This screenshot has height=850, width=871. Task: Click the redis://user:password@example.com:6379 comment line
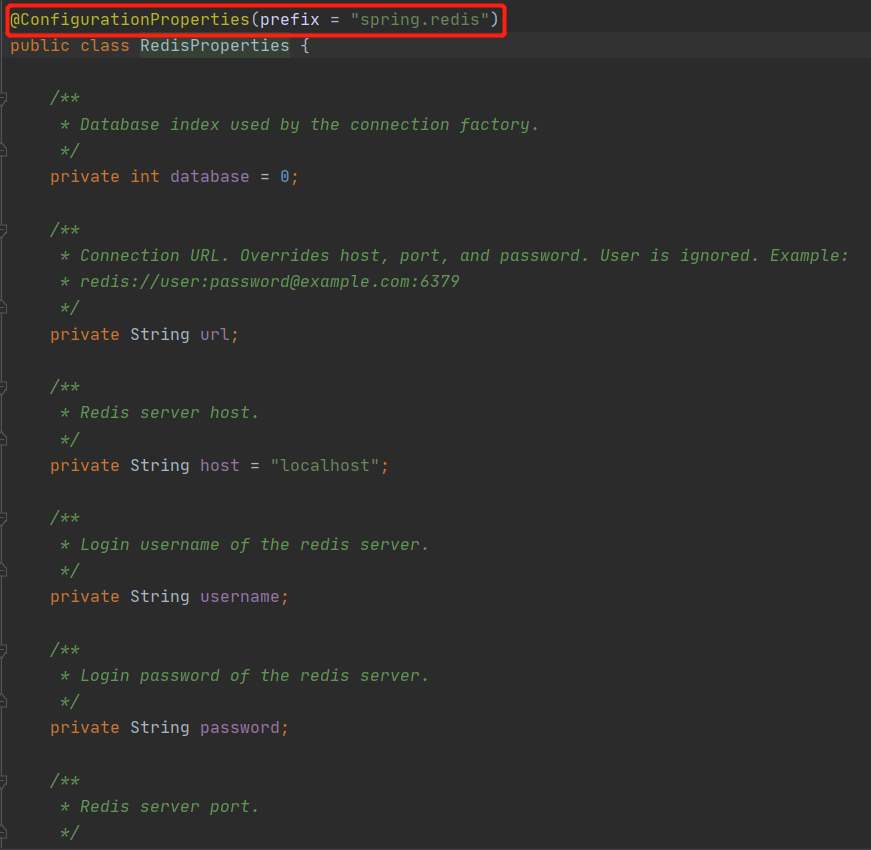pos(269,282)
